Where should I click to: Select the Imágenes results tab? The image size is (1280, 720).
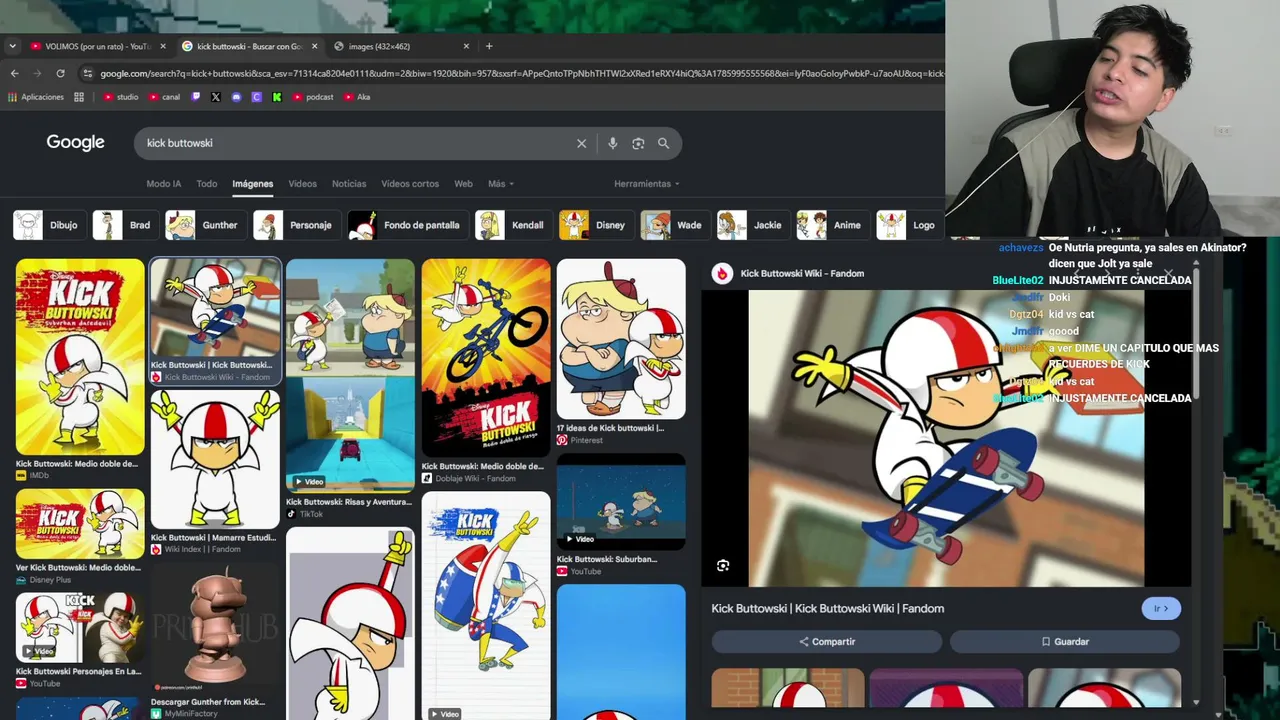[253, 184]
